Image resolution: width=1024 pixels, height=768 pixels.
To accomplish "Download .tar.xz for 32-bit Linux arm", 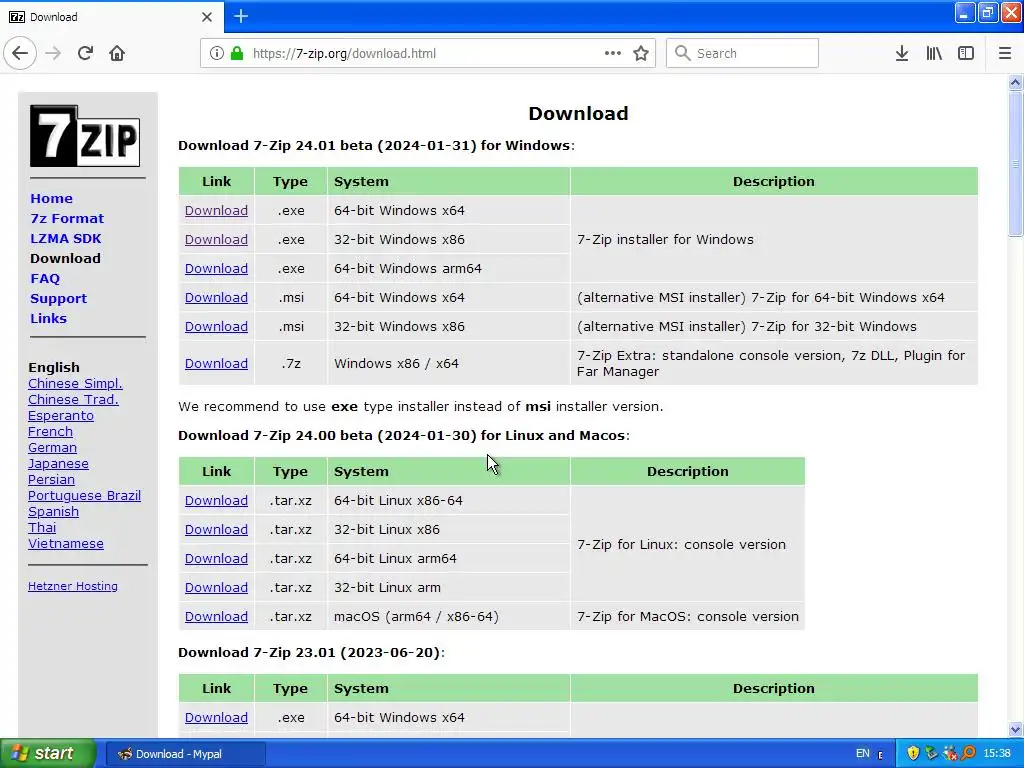I will coord(216,587).
